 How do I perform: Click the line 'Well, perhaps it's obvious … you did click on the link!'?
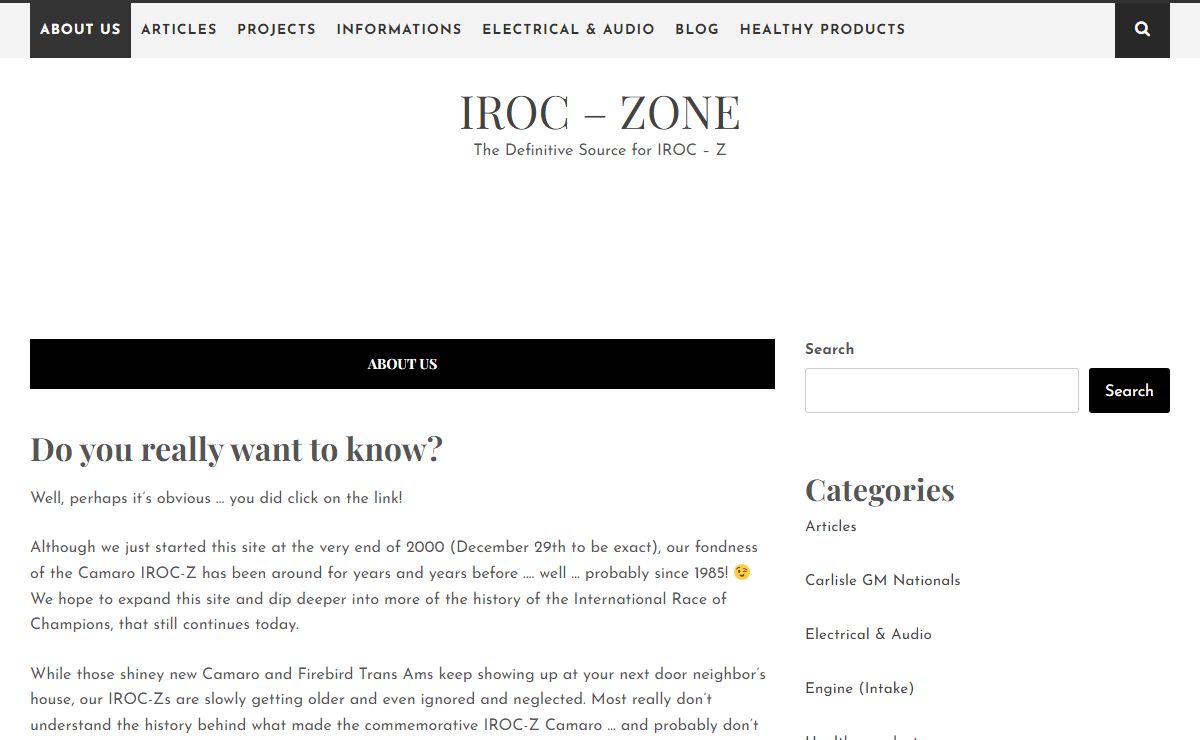point(216,498)
